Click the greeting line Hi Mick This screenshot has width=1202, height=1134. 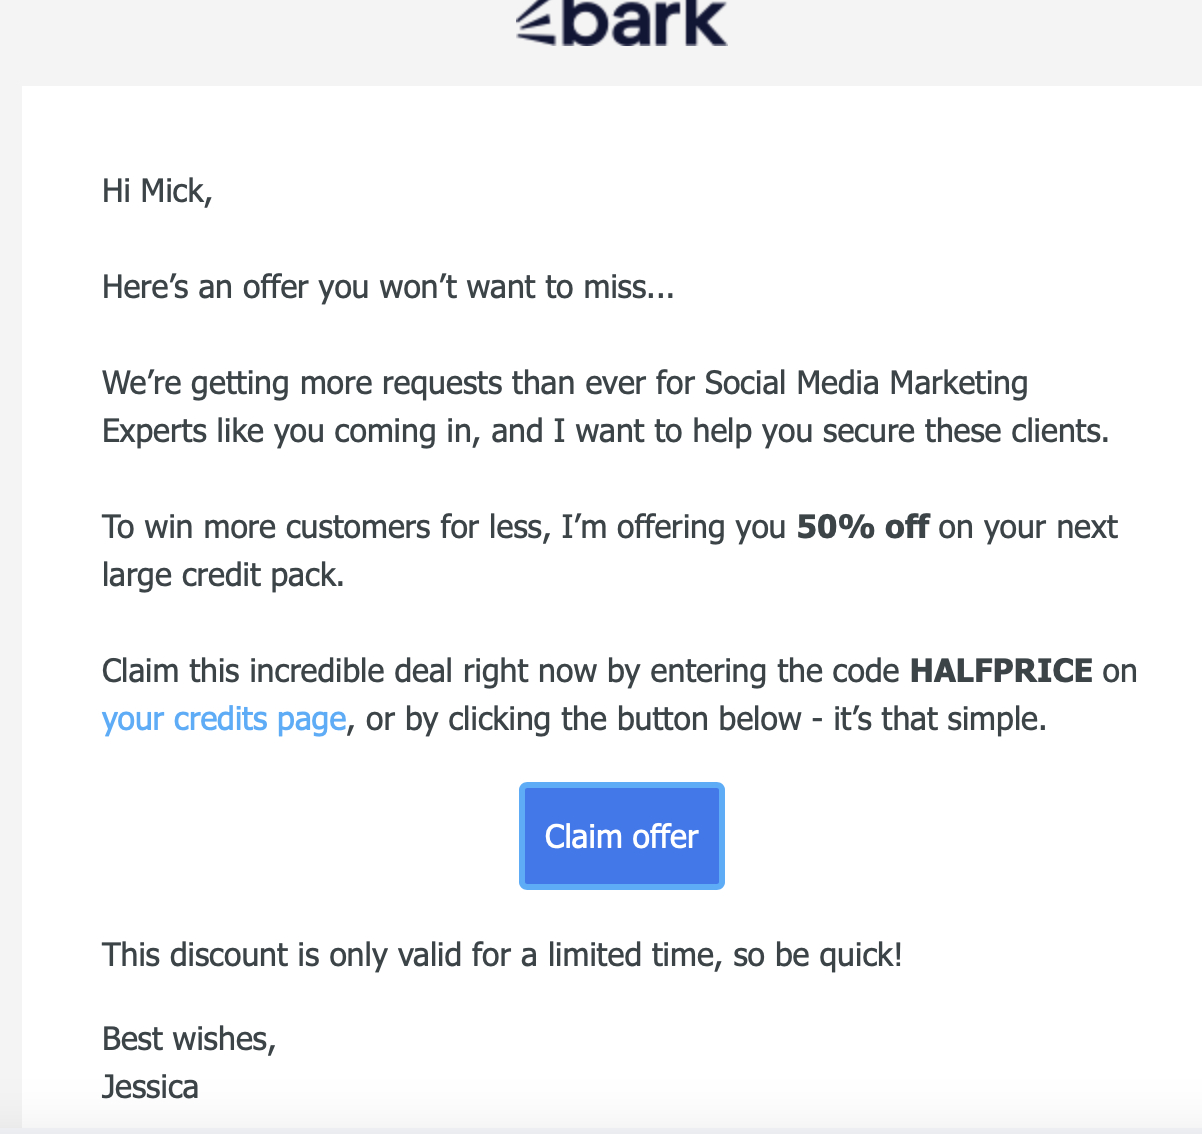click(156, 190)
